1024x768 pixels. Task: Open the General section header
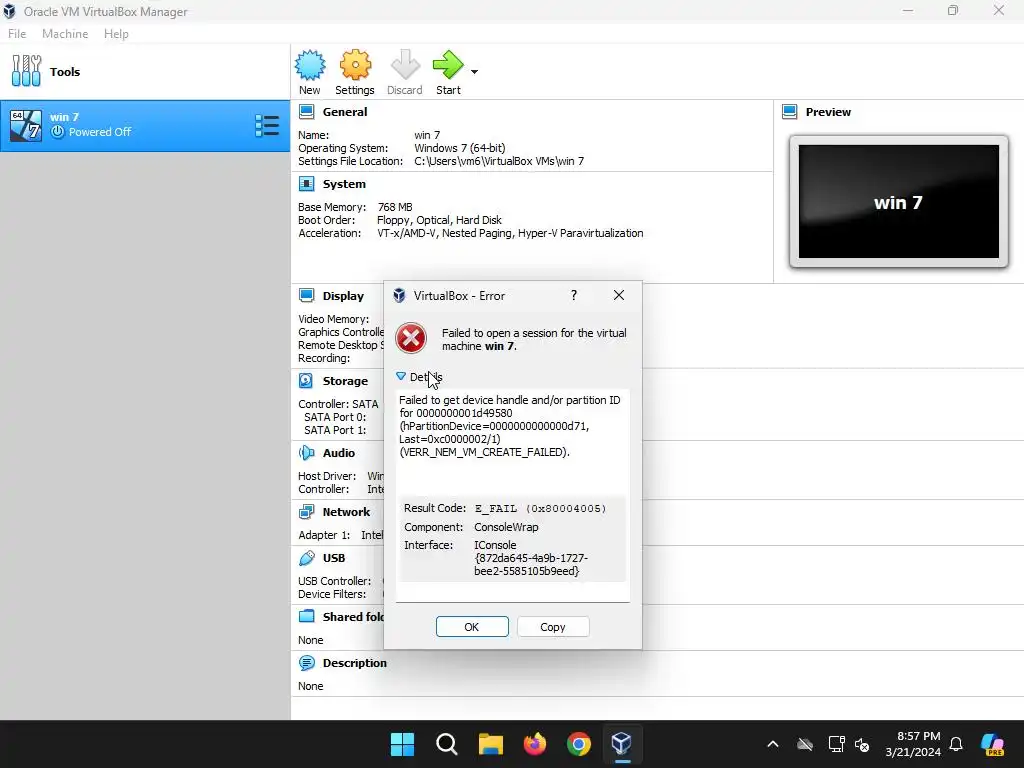point(345,112)
